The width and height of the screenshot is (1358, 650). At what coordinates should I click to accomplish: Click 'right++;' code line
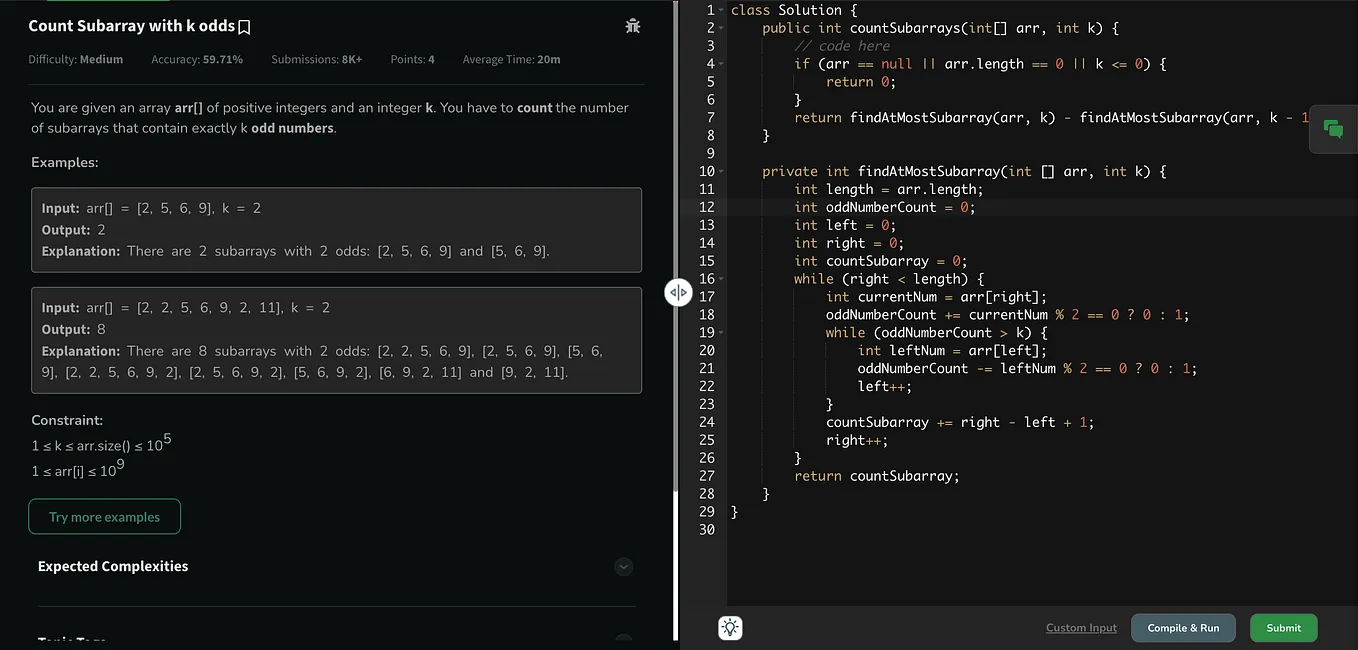pyautogui.click(x=857, y=440)
